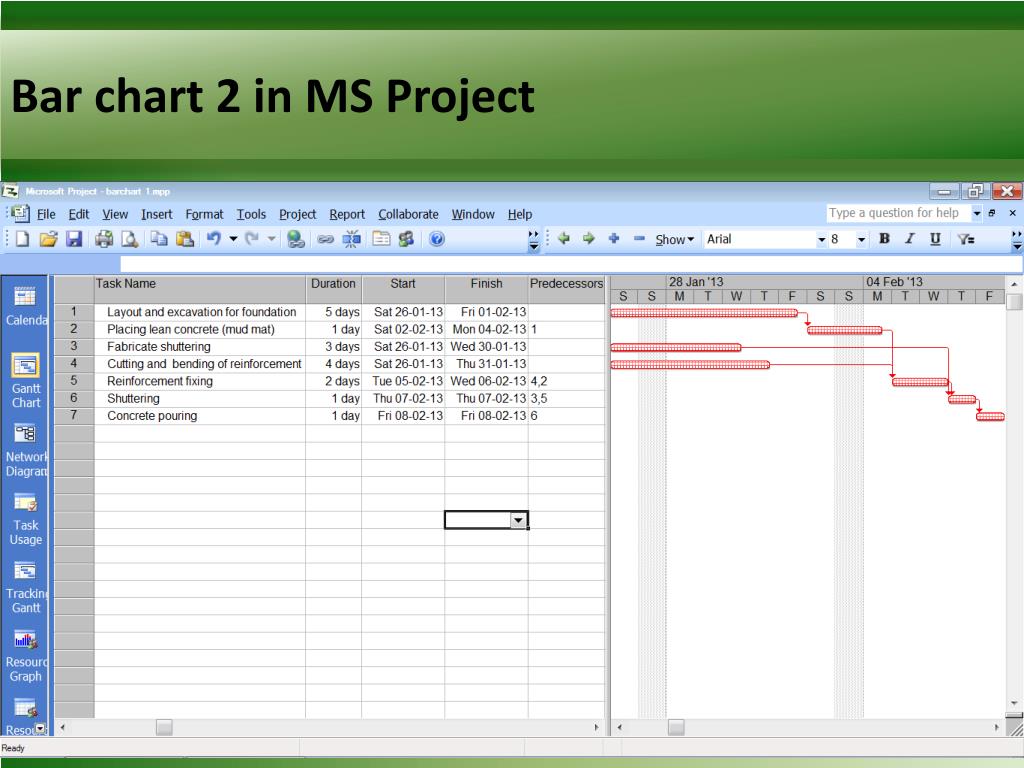
Task: Click the Assign Resources icon
Action: point(406,239)
